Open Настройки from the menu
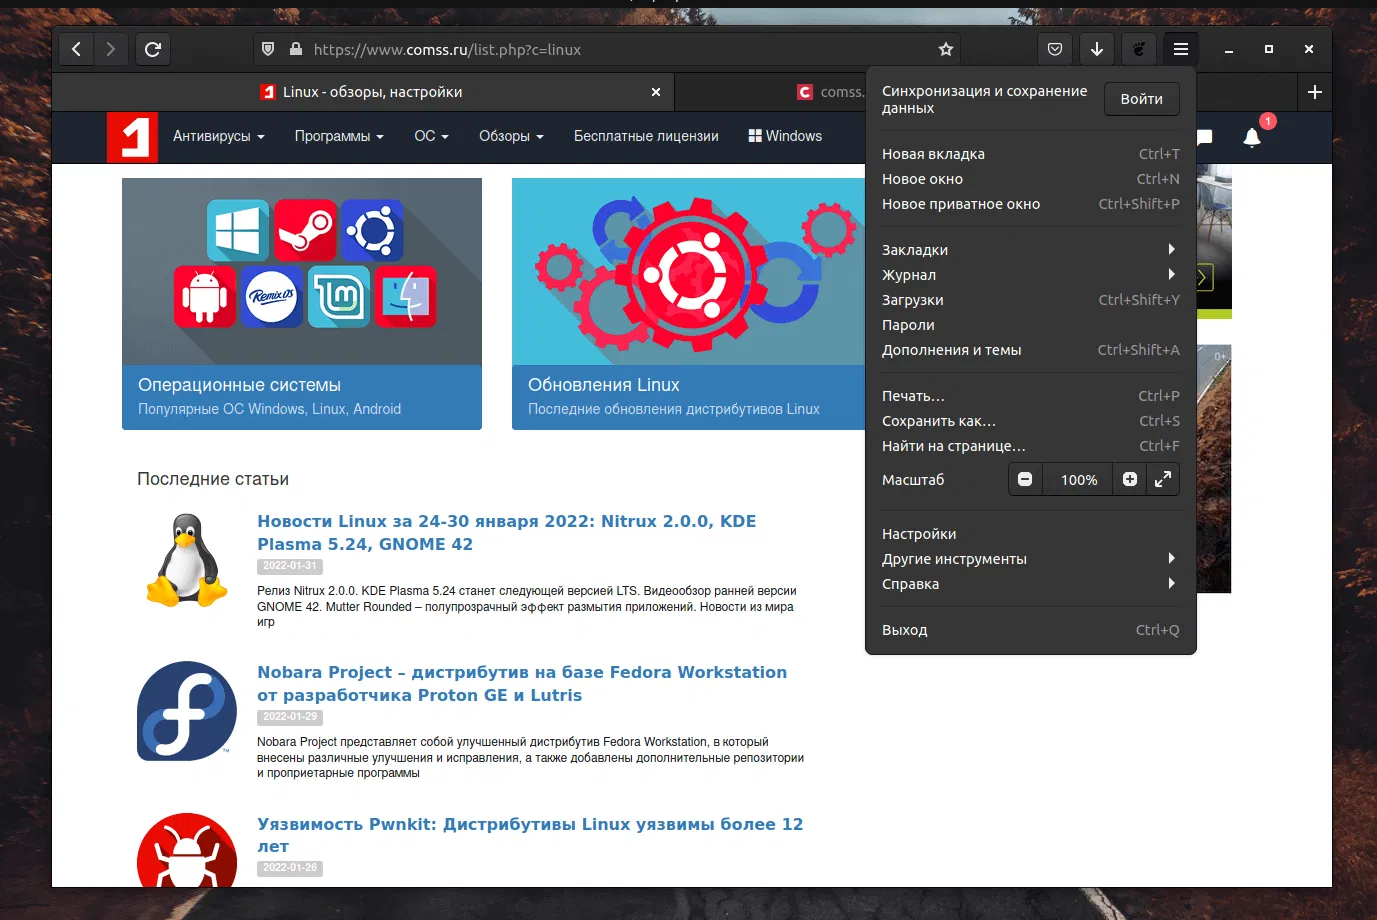 (x=1030, y=534)
